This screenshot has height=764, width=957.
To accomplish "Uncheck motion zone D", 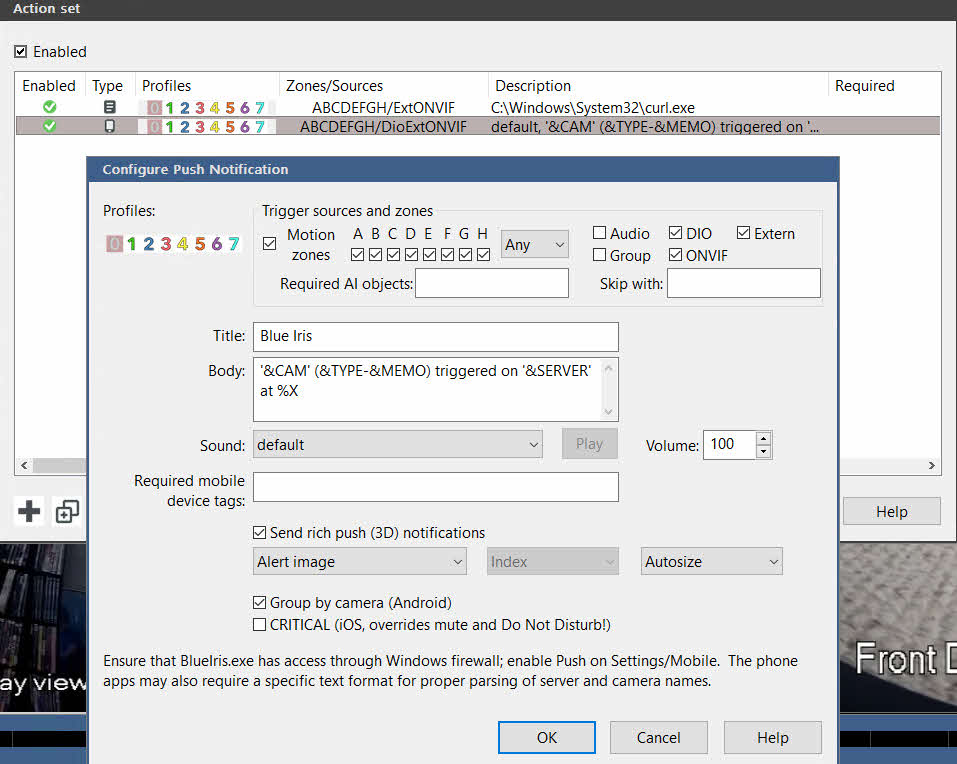I will [x=411, y=254].
